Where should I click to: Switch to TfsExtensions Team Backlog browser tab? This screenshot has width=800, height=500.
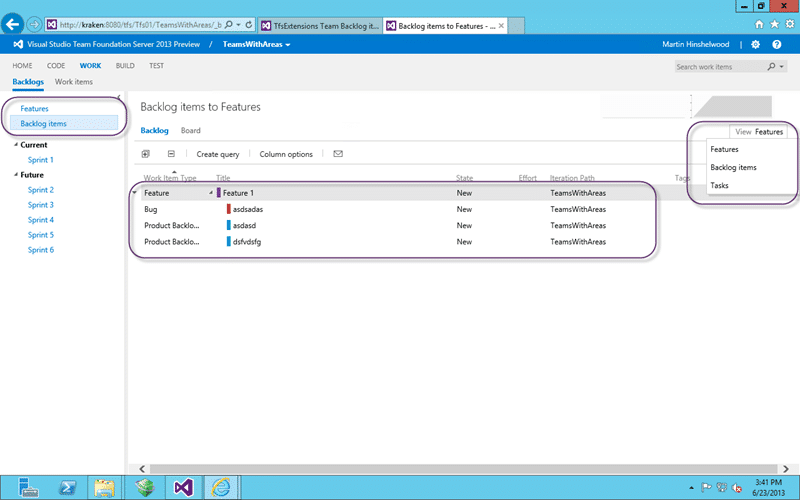(x=320, y=26)
